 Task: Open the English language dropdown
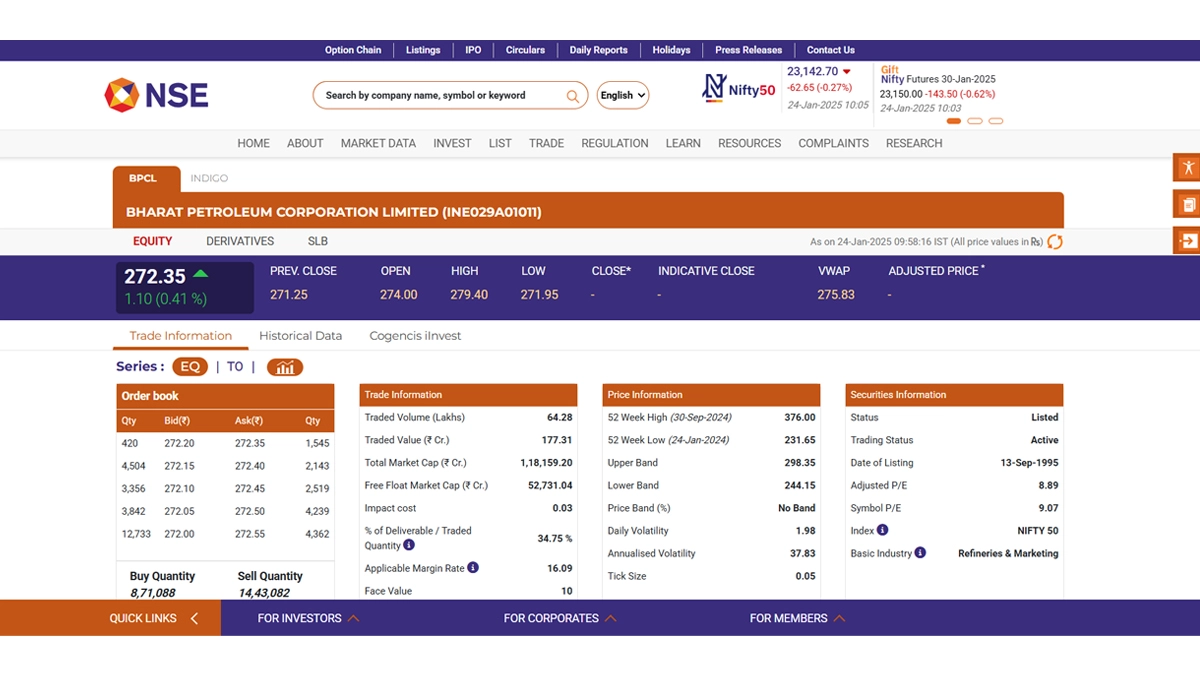(623, 96)
